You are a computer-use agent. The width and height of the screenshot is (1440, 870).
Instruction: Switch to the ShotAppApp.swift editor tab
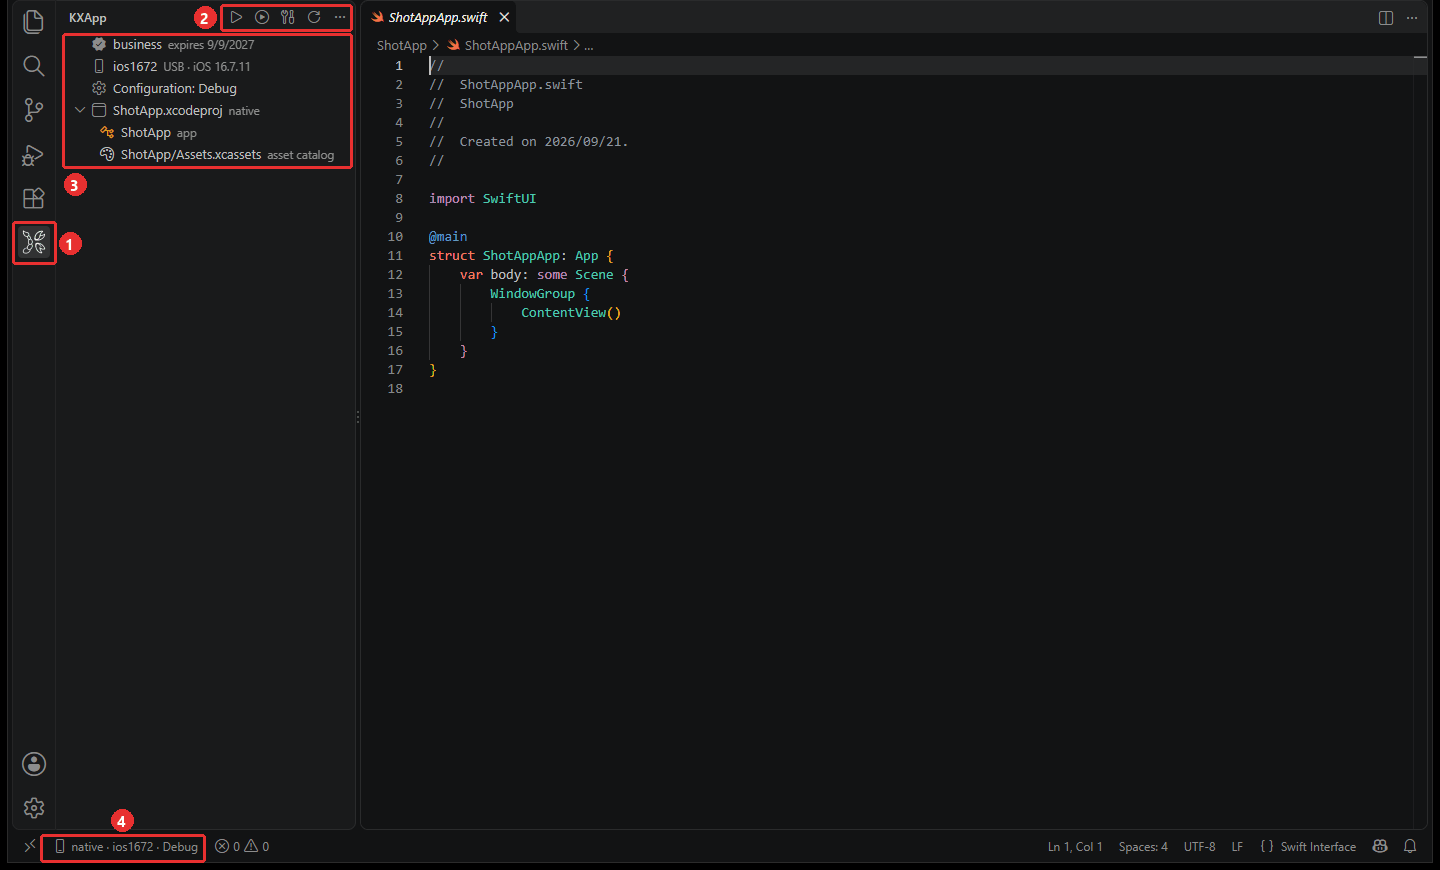pos(438,17)
